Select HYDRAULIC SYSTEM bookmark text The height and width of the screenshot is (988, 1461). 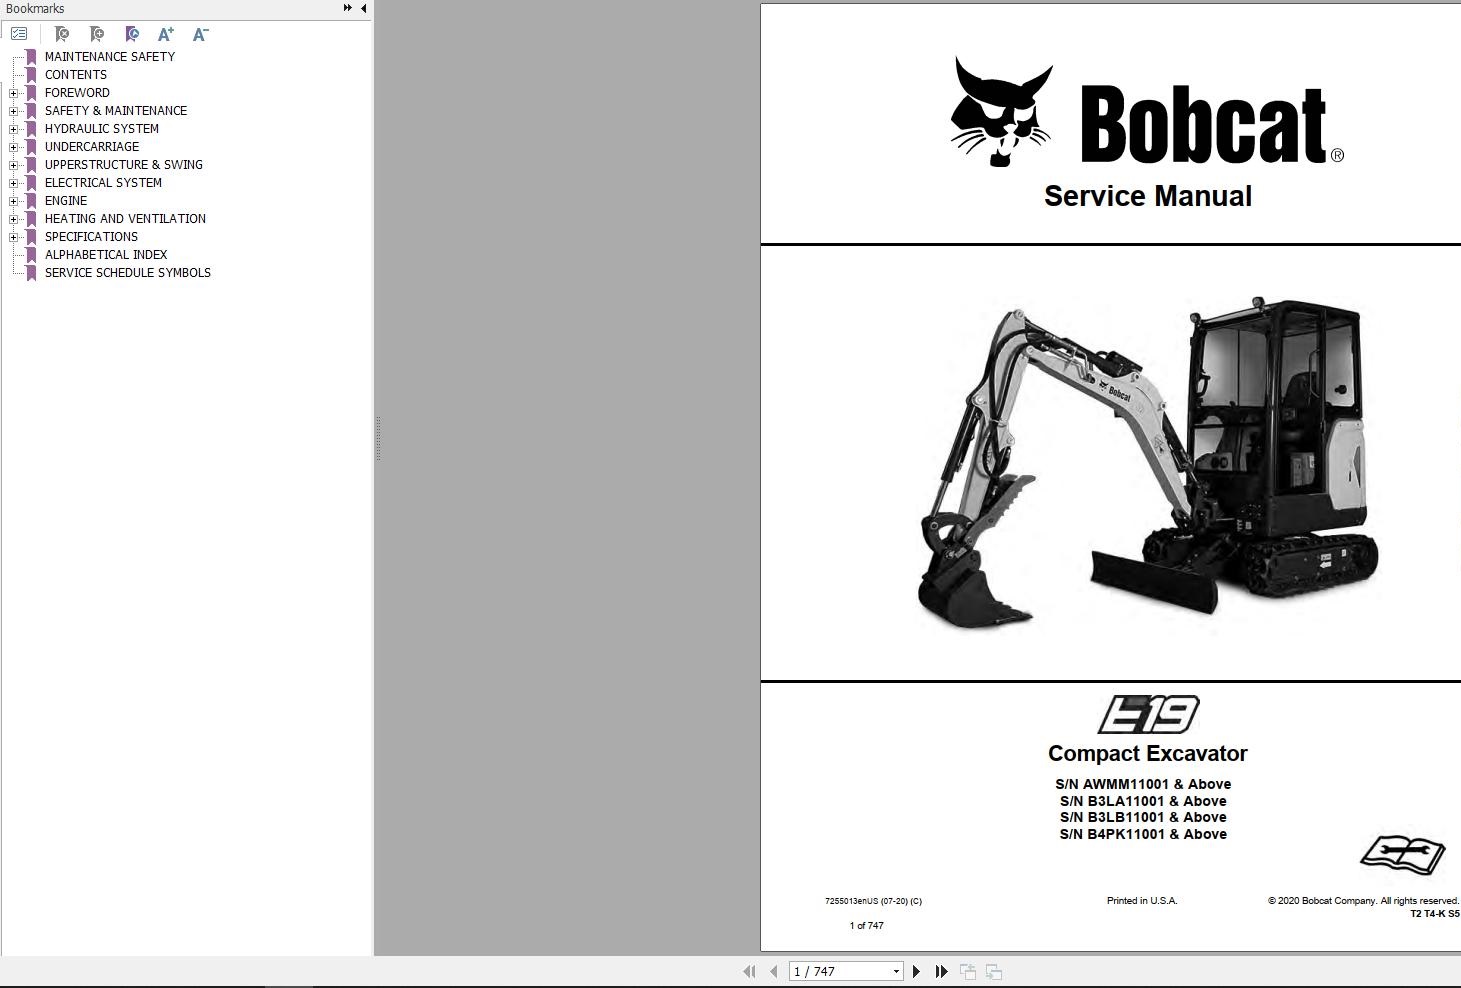click(102, 129)
